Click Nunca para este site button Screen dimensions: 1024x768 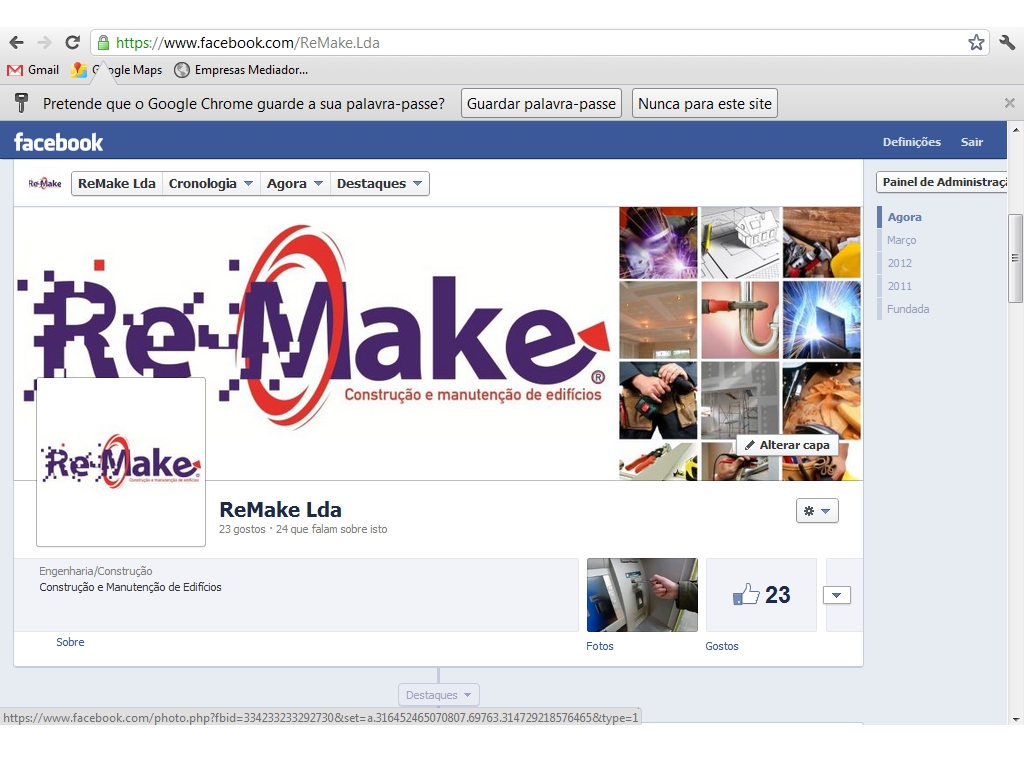click(x=705, y=103)
